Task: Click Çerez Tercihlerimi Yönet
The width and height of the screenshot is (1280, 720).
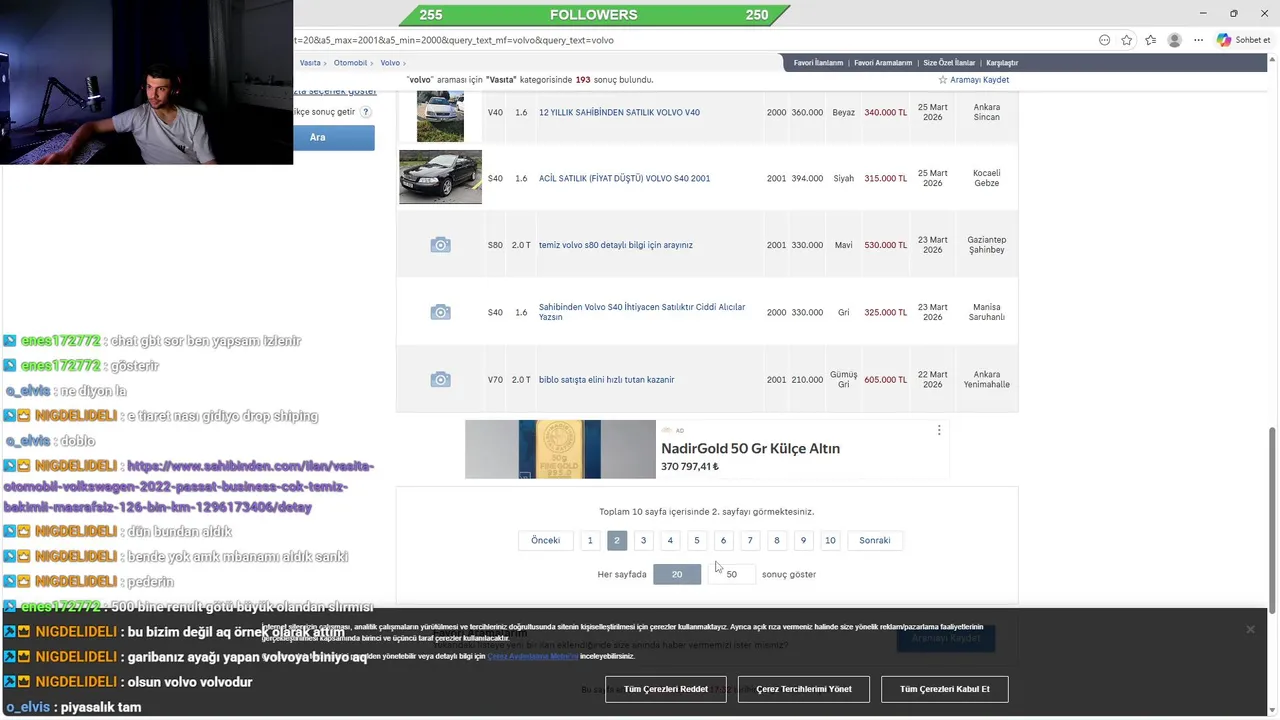Action: [803, 689]
